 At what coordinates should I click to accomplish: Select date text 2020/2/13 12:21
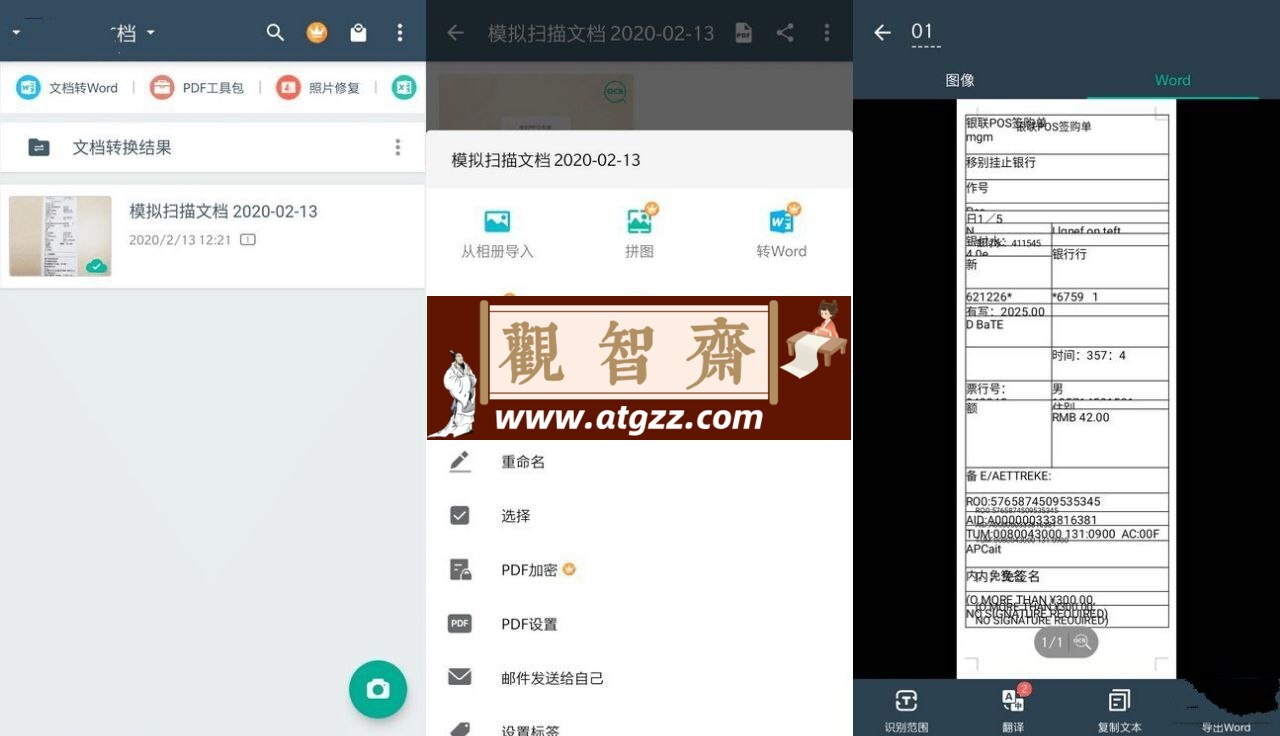coord(180,240)
